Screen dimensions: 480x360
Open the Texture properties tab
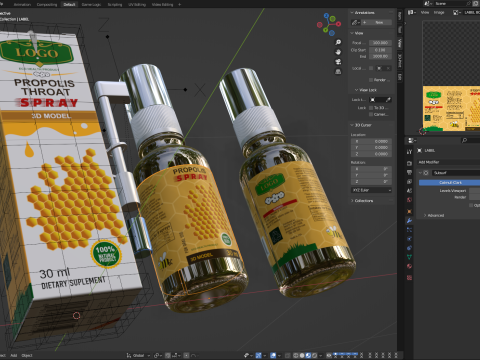[x=409, y=277]
